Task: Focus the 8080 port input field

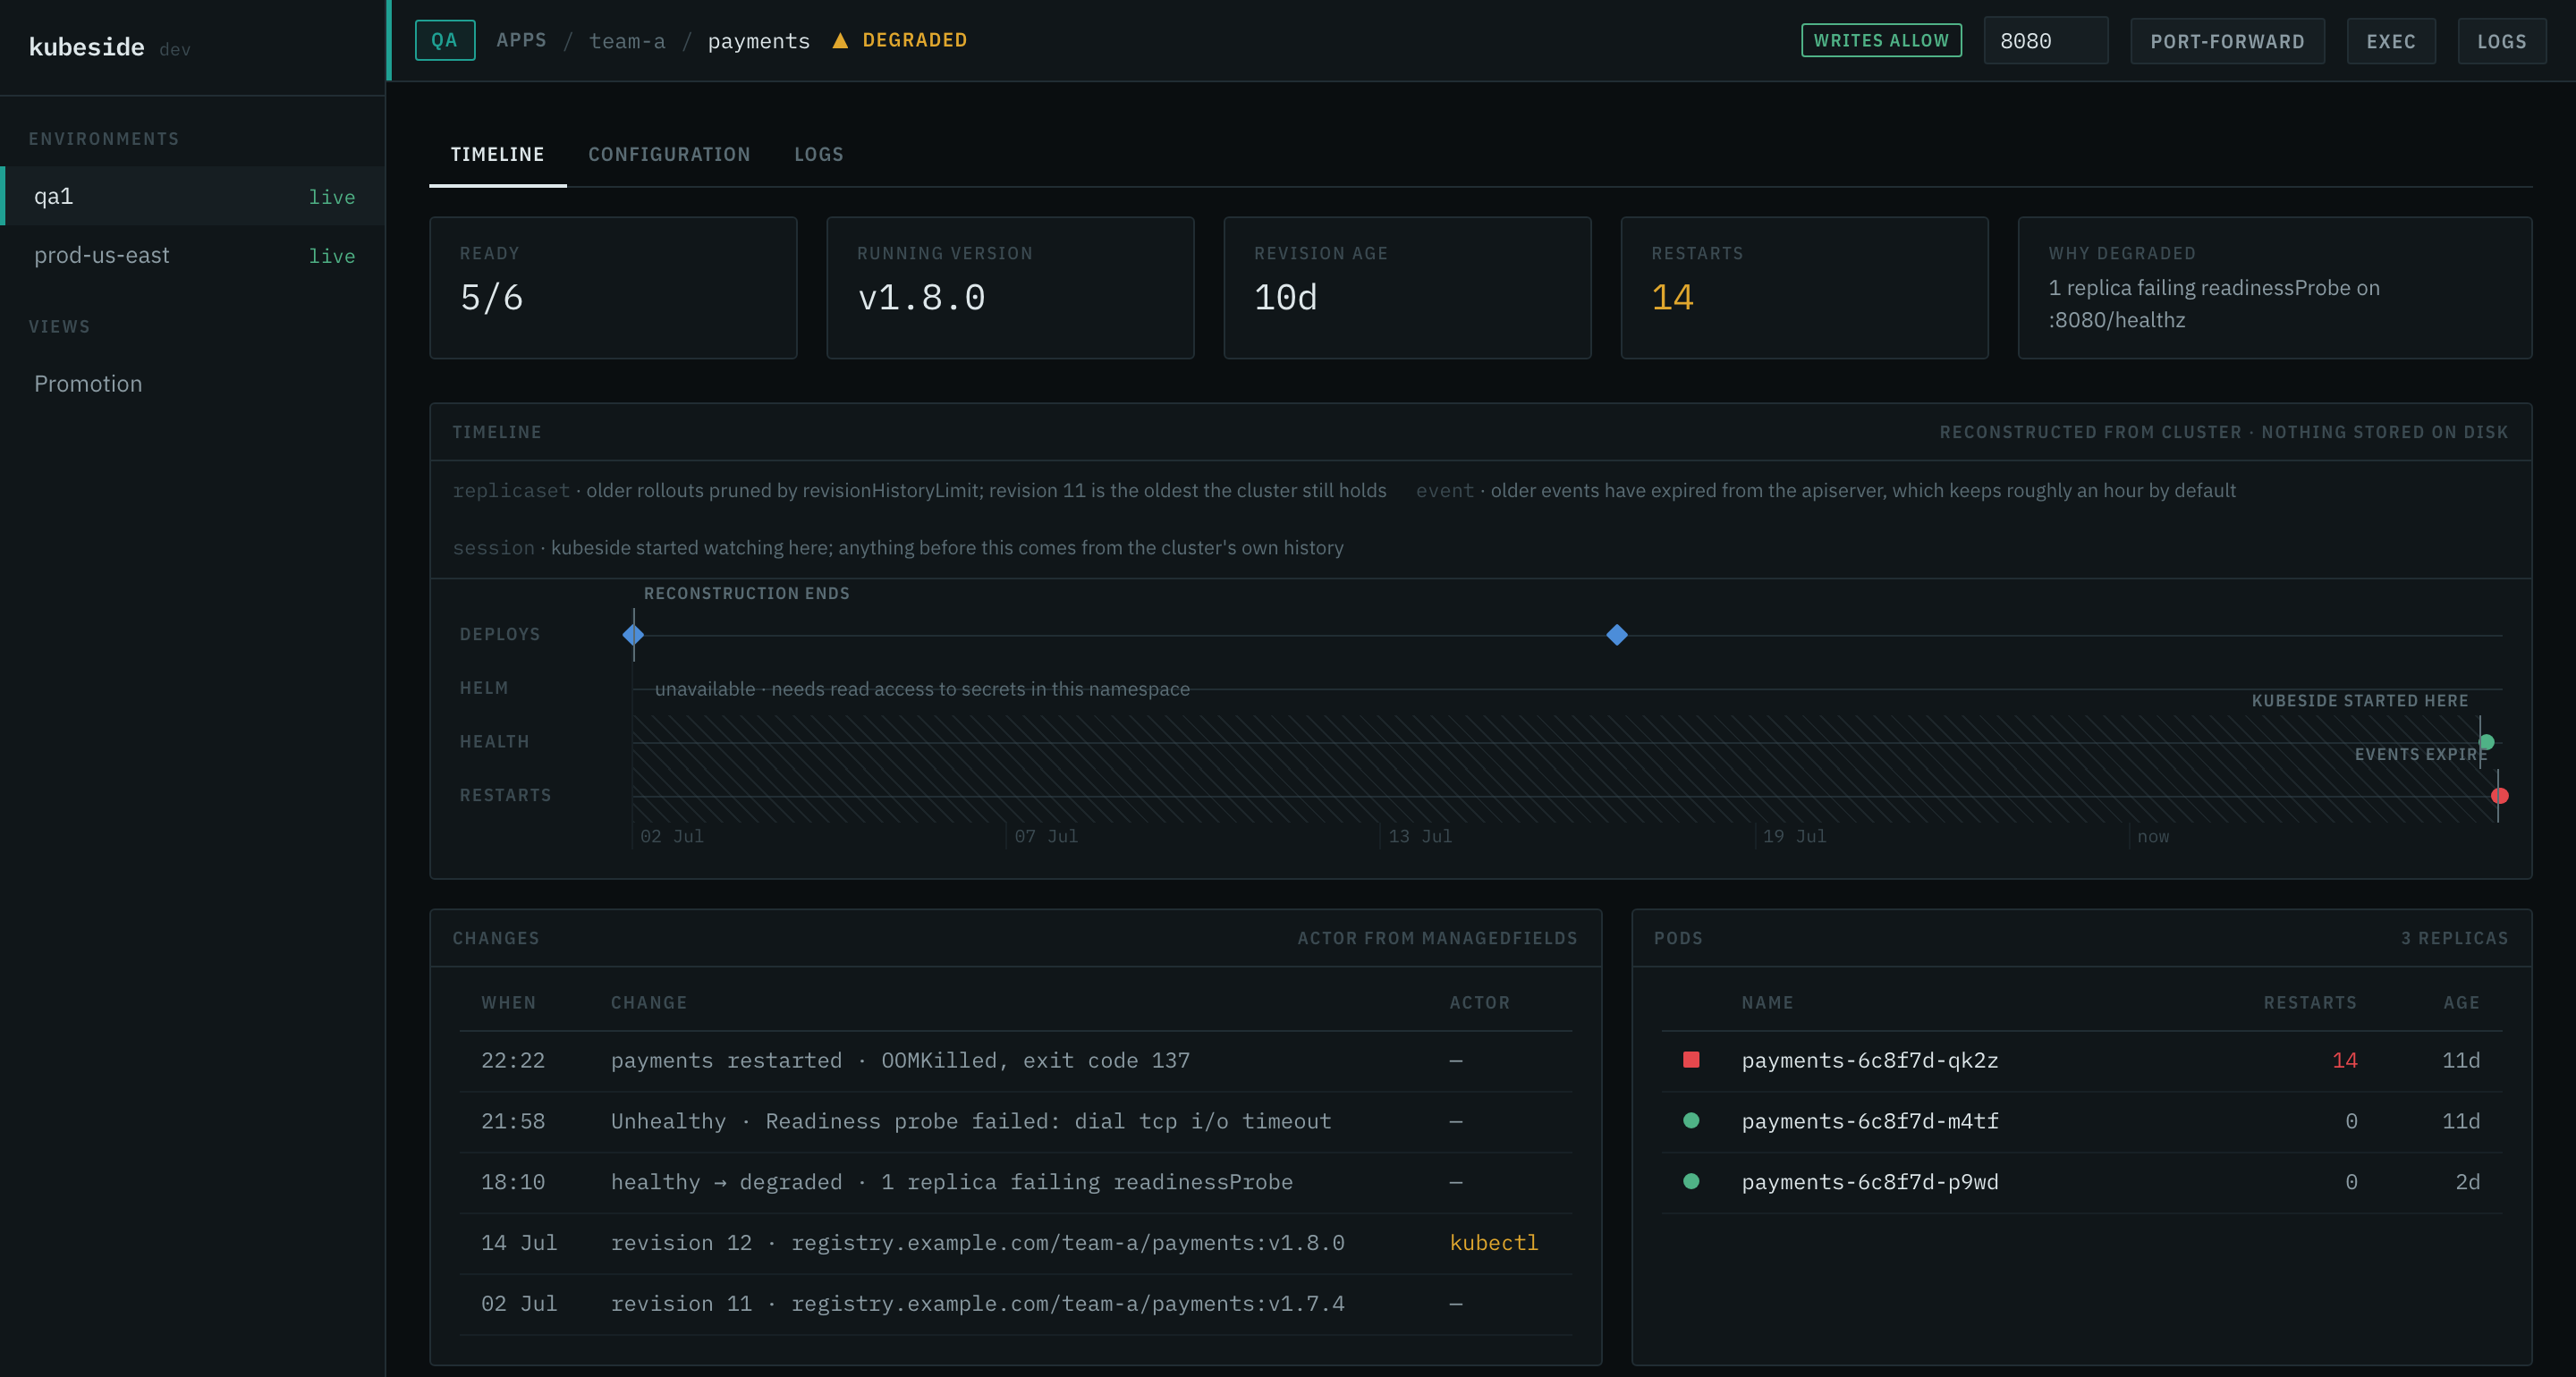Action: point(2046,41)
